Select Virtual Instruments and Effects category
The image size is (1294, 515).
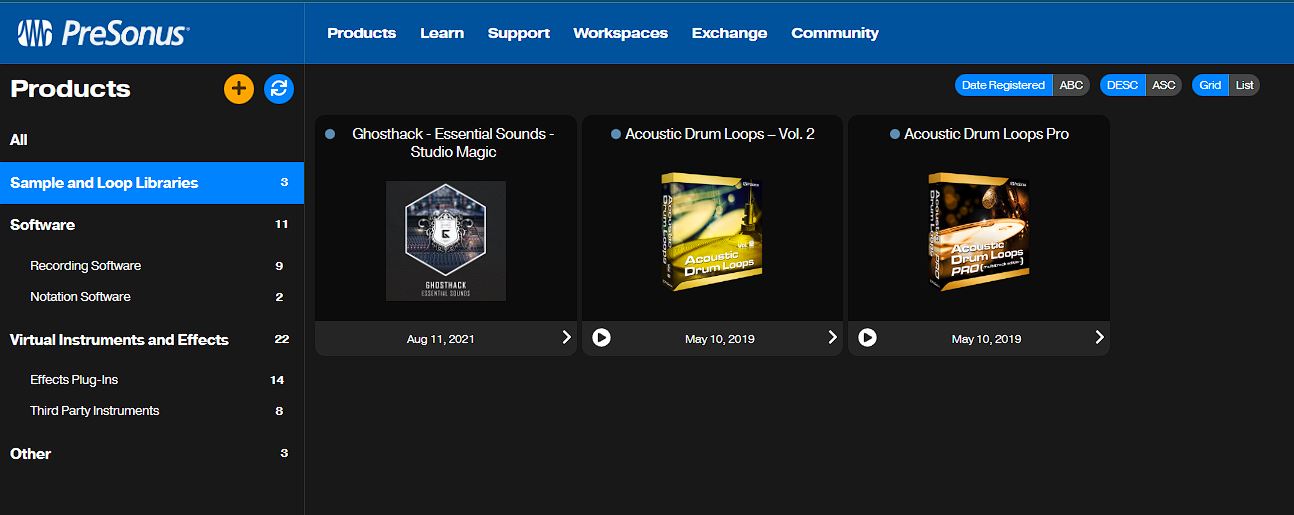pyautogui.click(x=152, y=340)
